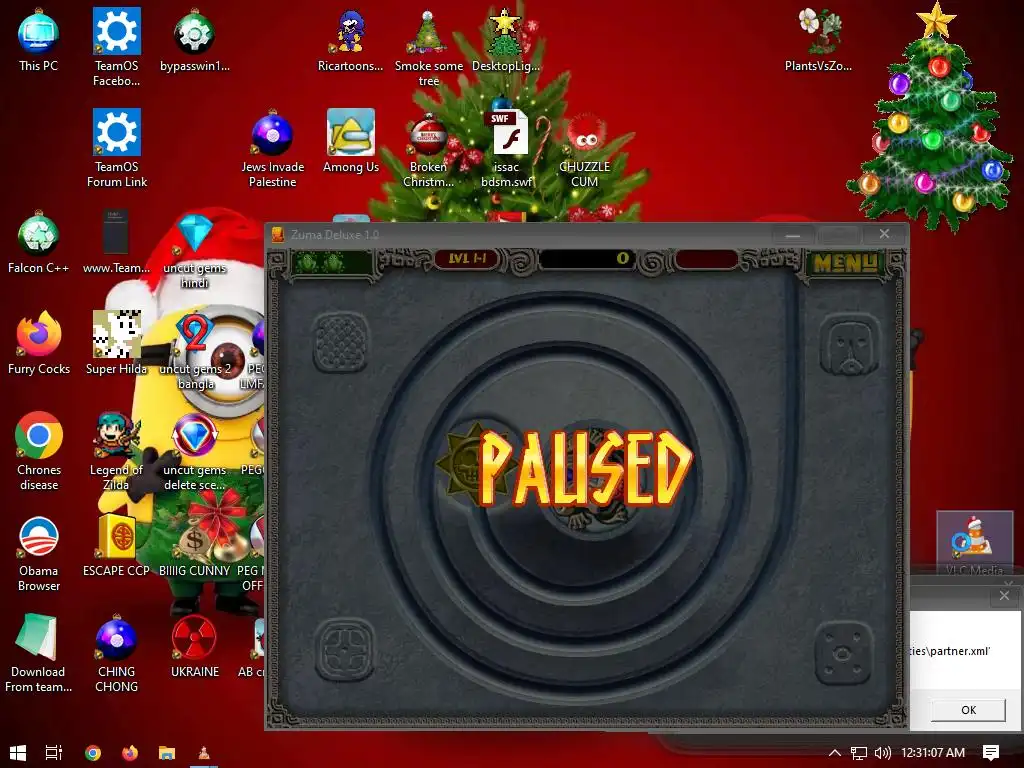
Task: Open Task View on the taskbar
Action: pyautogui.click(x=54, y=752)
